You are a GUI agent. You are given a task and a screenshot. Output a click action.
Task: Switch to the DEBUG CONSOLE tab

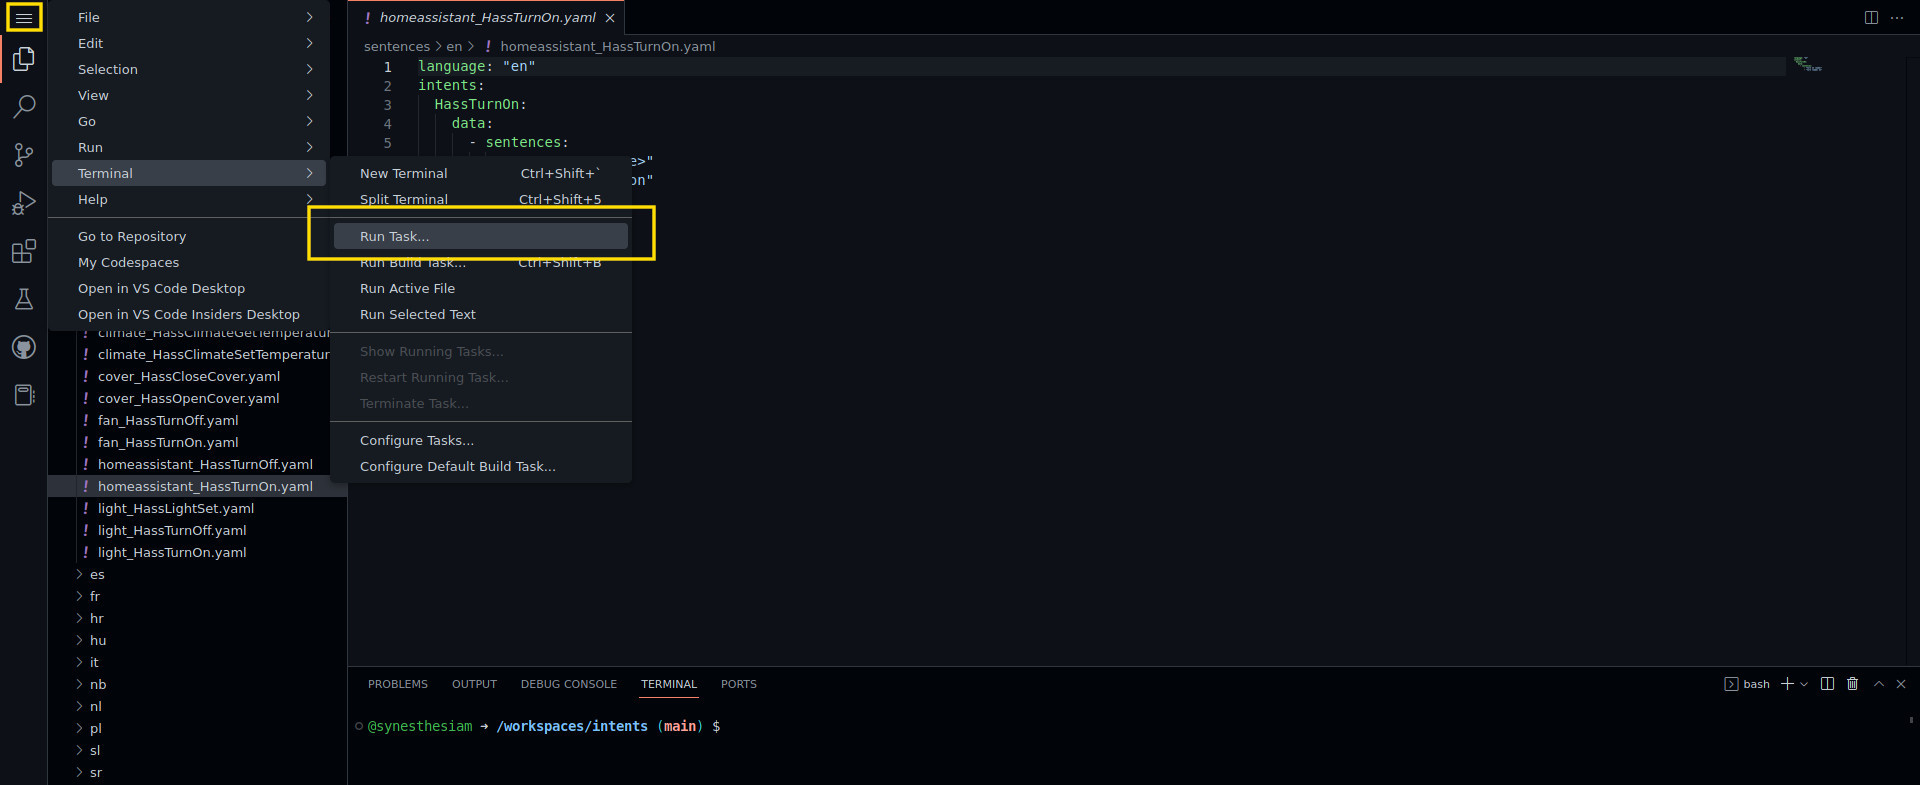(568, 684)
